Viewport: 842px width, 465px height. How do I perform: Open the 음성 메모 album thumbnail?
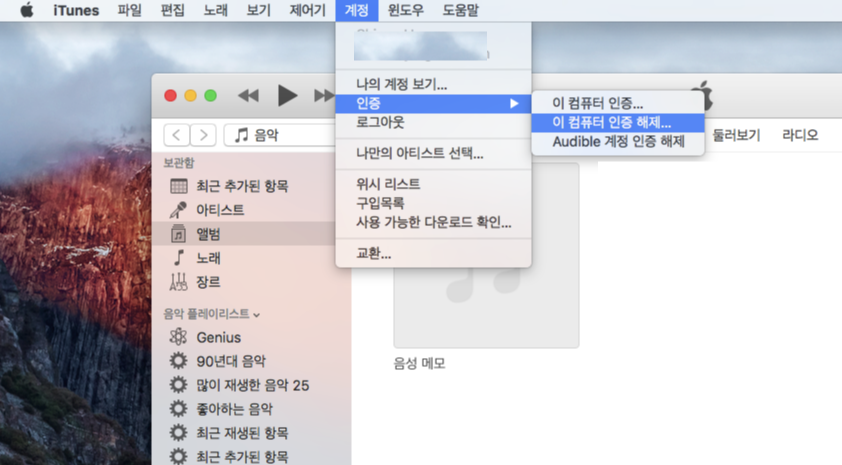tap(487, 255)
